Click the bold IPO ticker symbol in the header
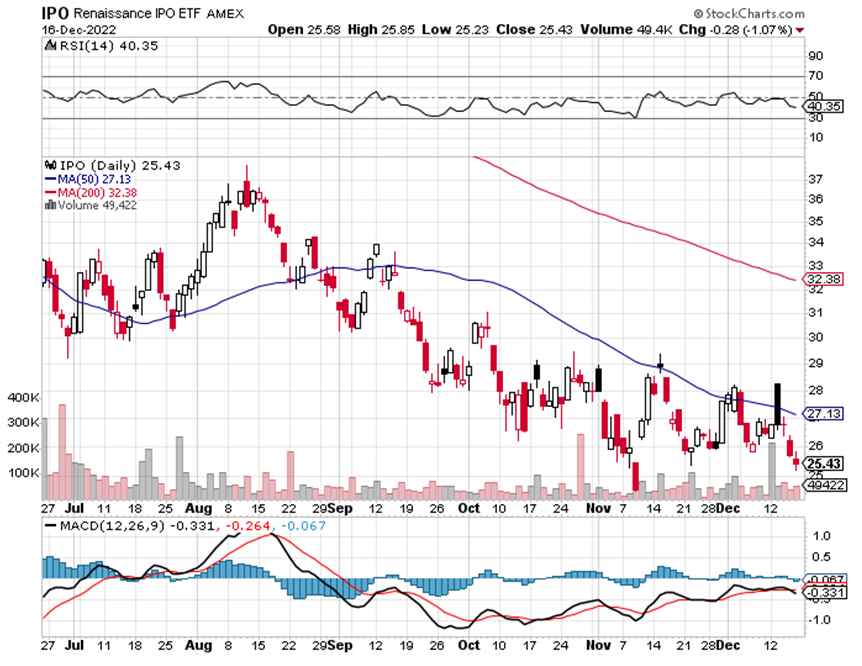 (54, 14)
